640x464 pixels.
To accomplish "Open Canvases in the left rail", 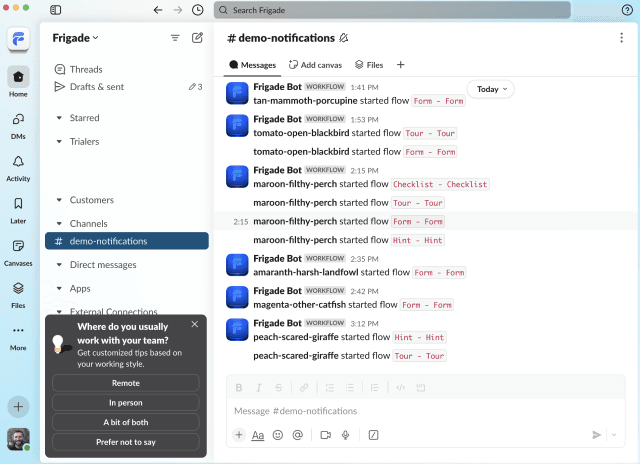I will click(18, 253).
